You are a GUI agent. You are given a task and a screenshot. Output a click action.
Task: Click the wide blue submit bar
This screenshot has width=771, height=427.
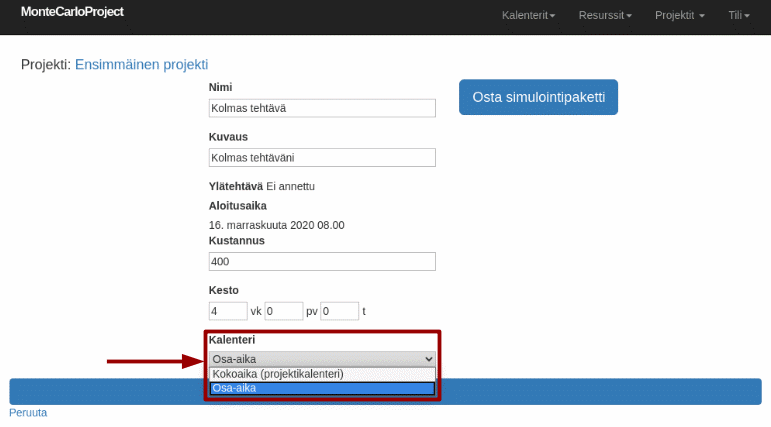click(x=100, y=391)
